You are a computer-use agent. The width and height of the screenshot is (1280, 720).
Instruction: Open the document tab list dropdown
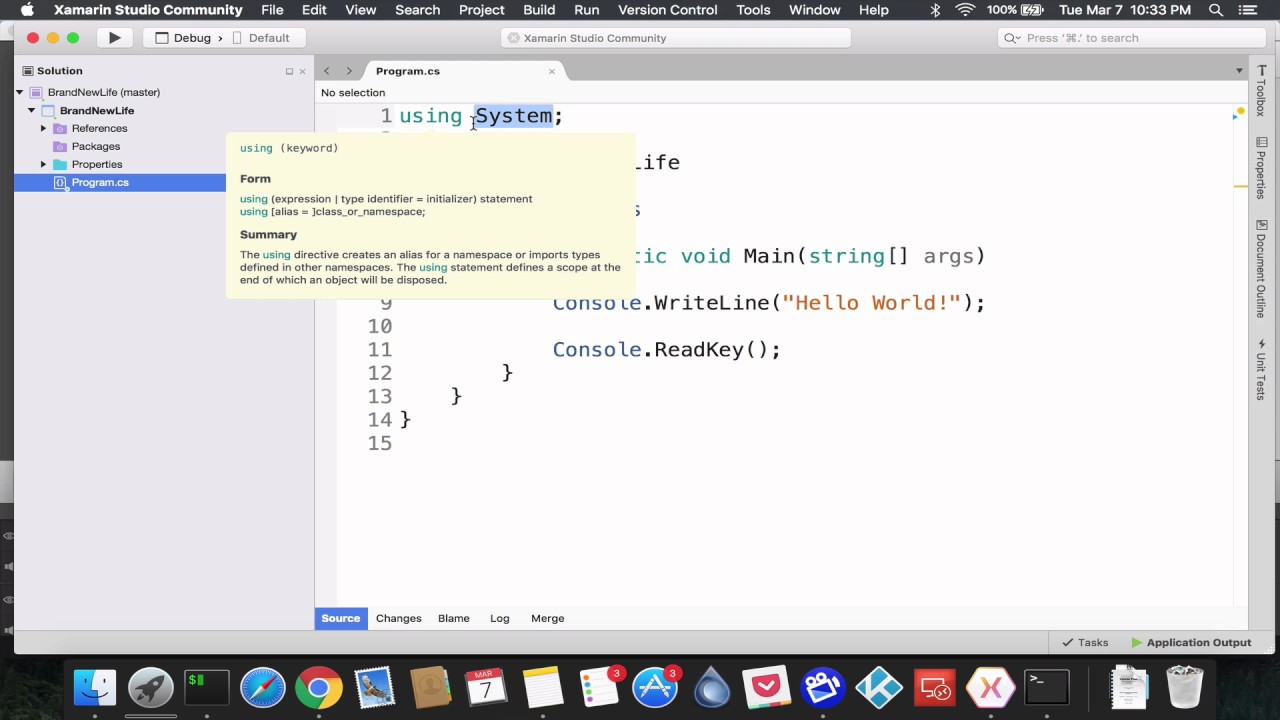(1239, 71)
